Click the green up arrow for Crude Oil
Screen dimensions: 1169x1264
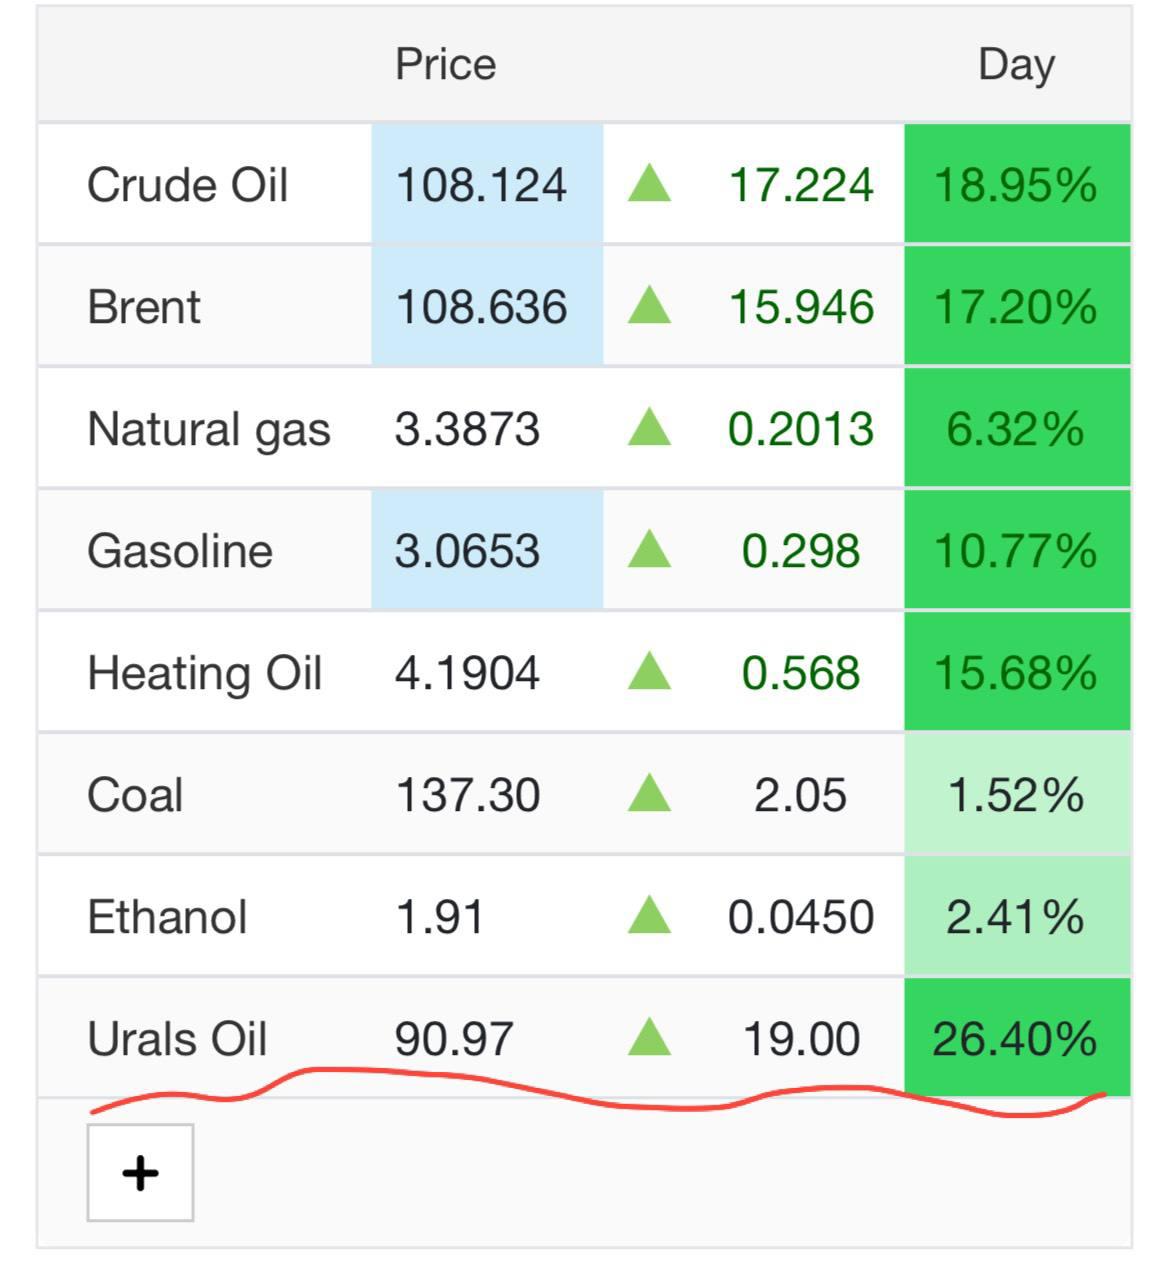(x=649, y=184)
